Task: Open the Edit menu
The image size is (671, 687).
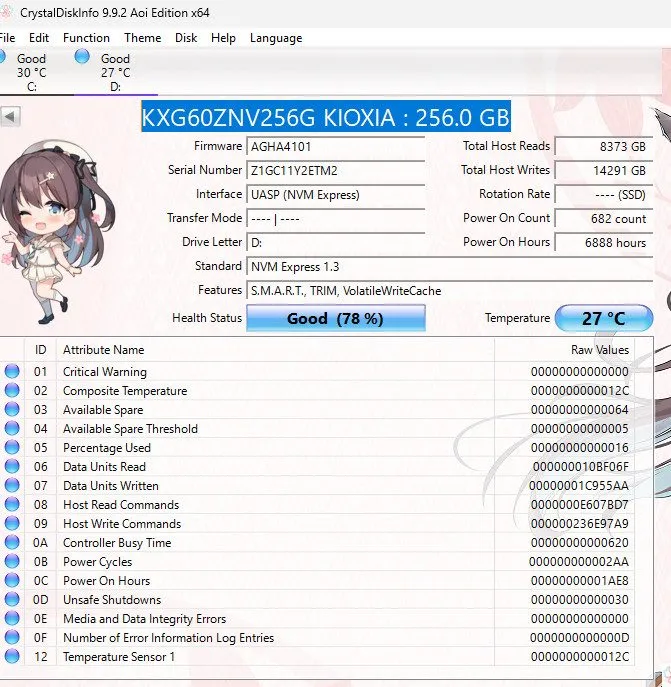Action: pos(39,38)
